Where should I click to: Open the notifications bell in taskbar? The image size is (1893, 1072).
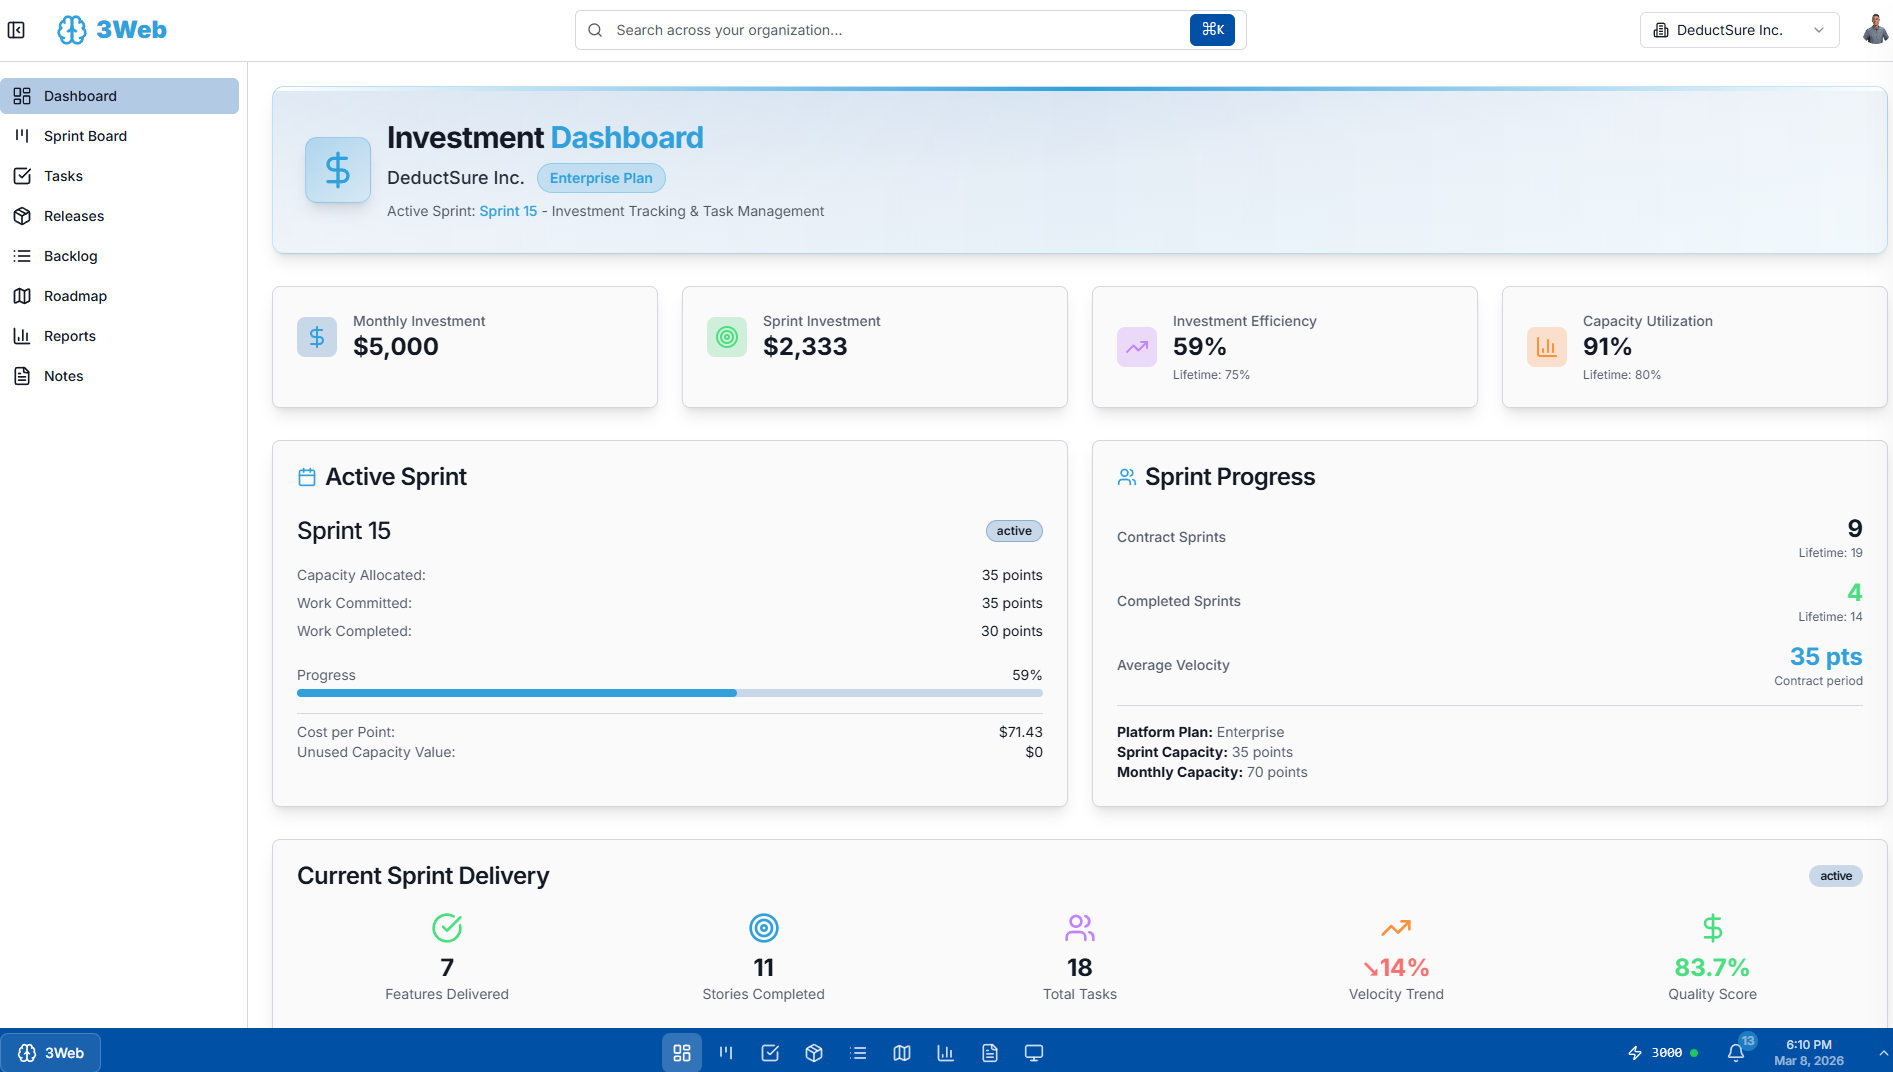tap(1736, 1053)
